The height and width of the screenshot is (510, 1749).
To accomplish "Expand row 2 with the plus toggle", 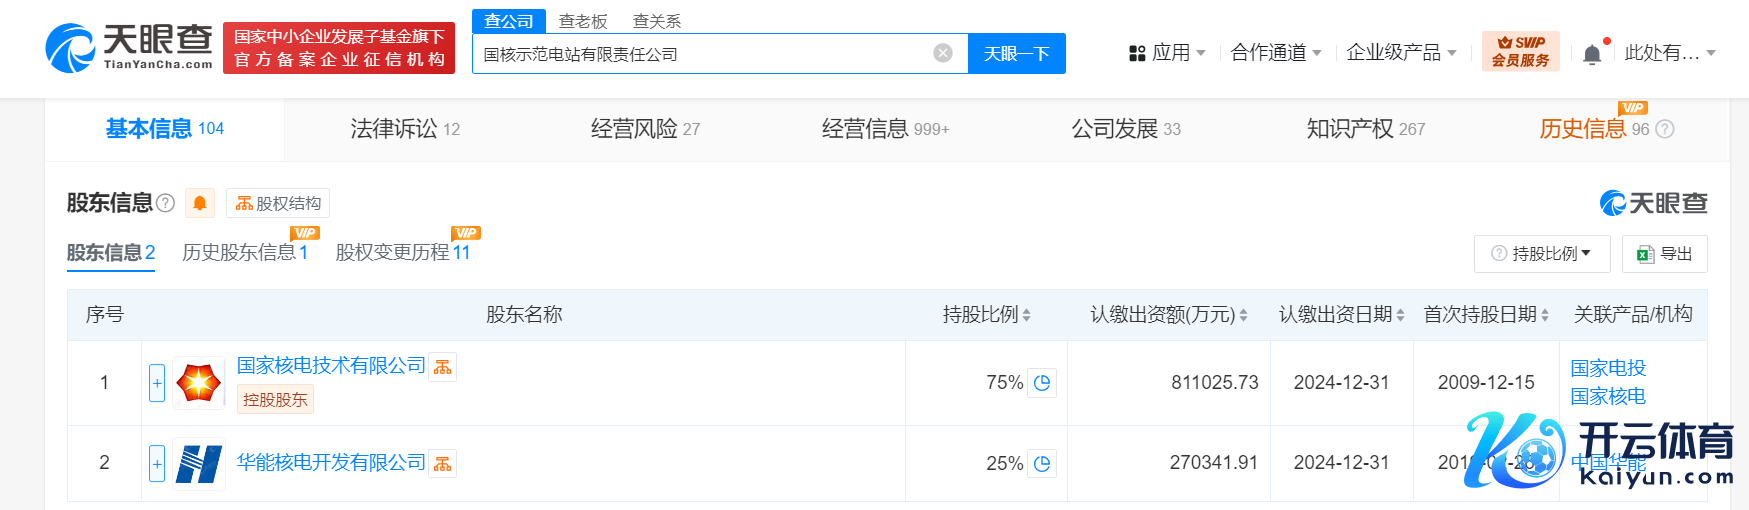I will coord(157,464).
